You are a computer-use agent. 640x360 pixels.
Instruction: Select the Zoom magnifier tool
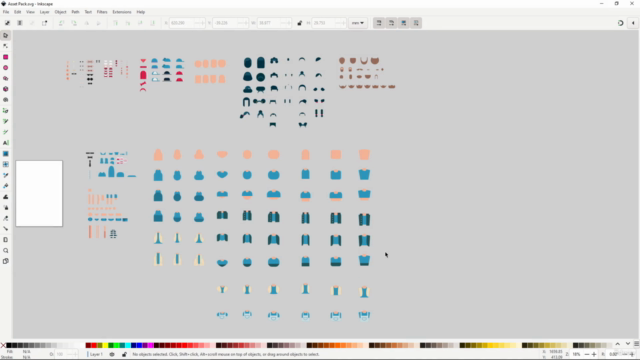click(x=6, y=251)
